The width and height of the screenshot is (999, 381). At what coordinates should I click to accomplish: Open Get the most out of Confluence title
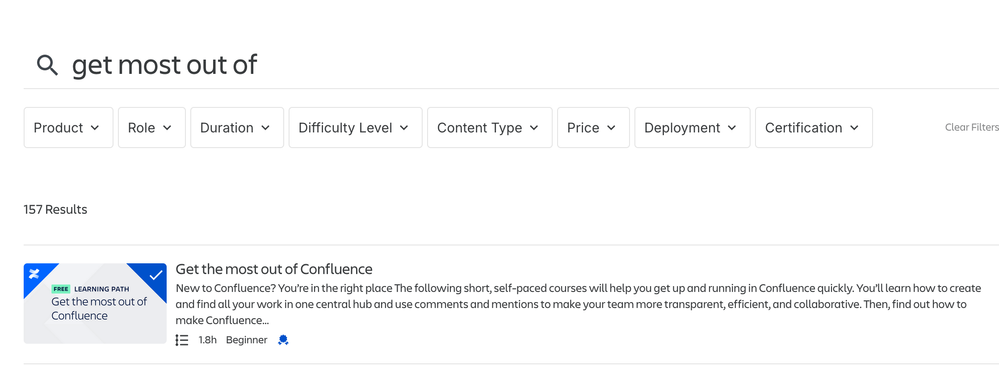tap(274, 268)
